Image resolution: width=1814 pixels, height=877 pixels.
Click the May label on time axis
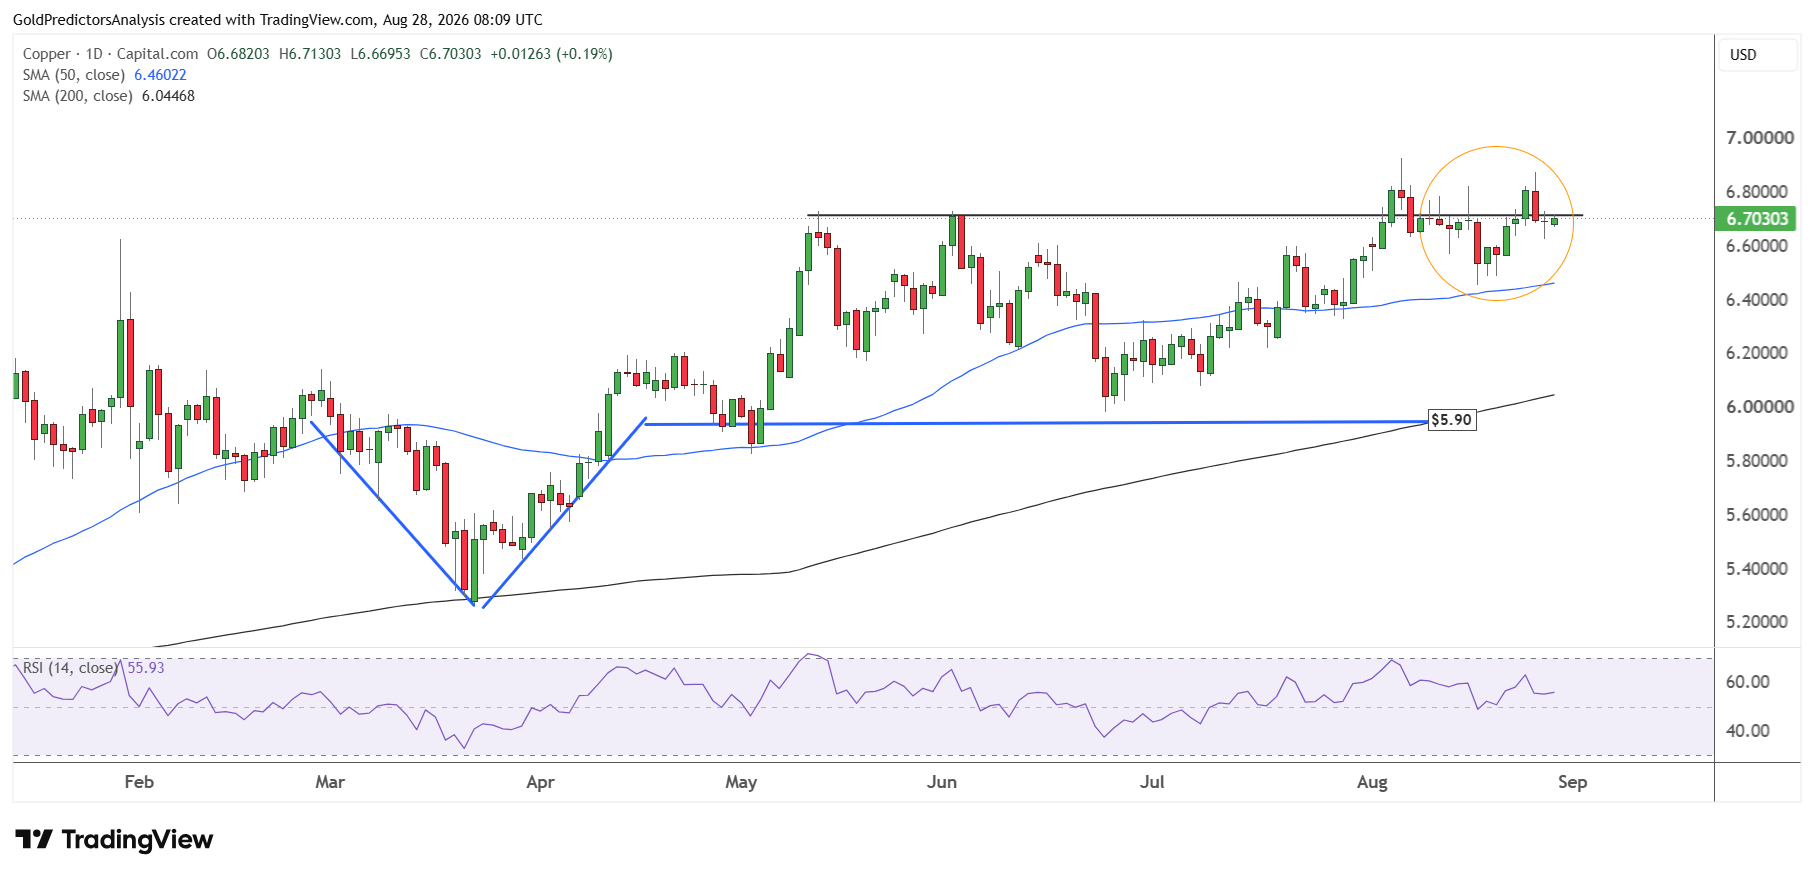point(741,782)
